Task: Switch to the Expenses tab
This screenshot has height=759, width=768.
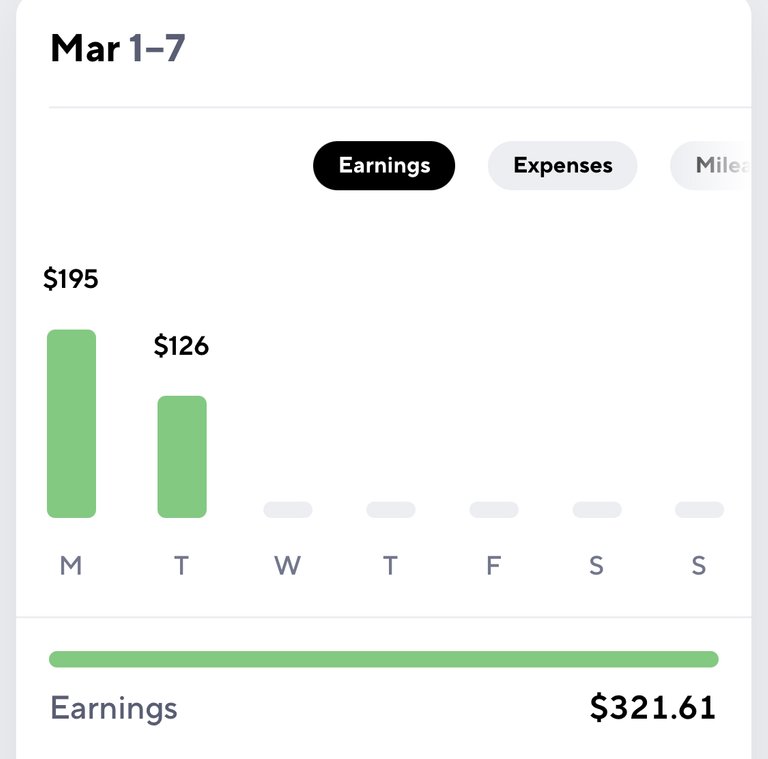Action: pyautogui.click(x=563, y=166)
